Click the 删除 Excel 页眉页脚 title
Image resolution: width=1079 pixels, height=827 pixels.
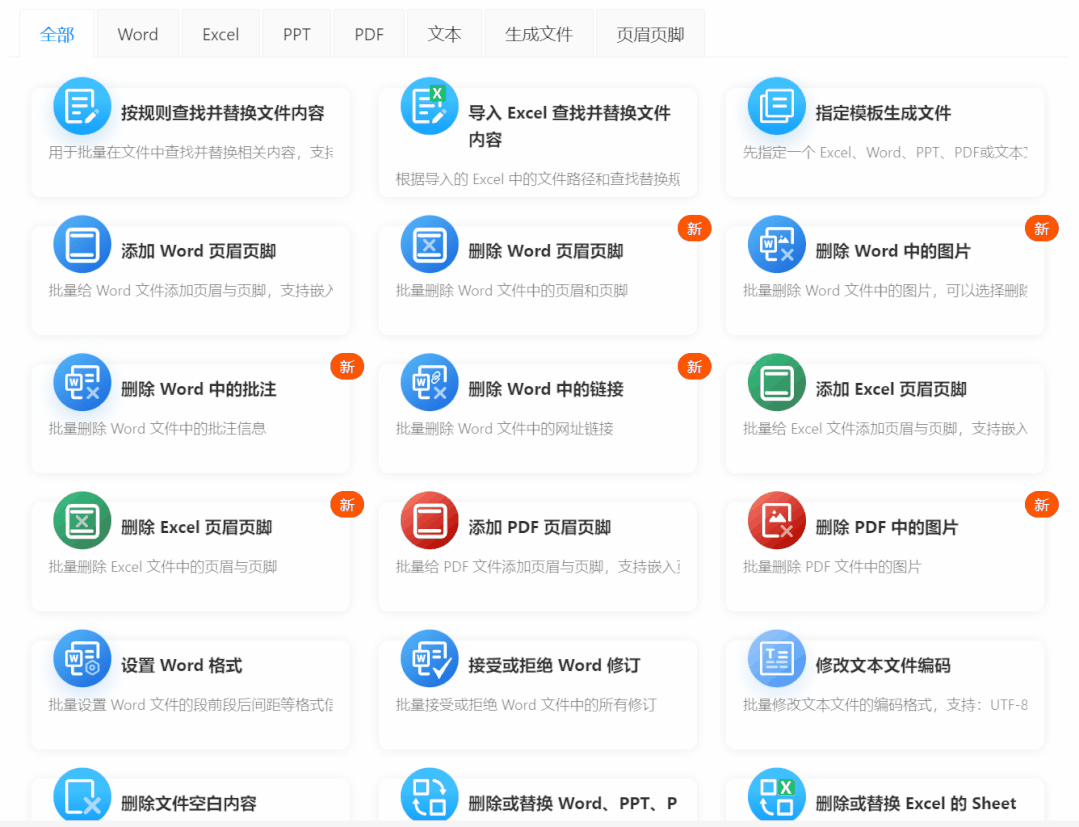196,527
